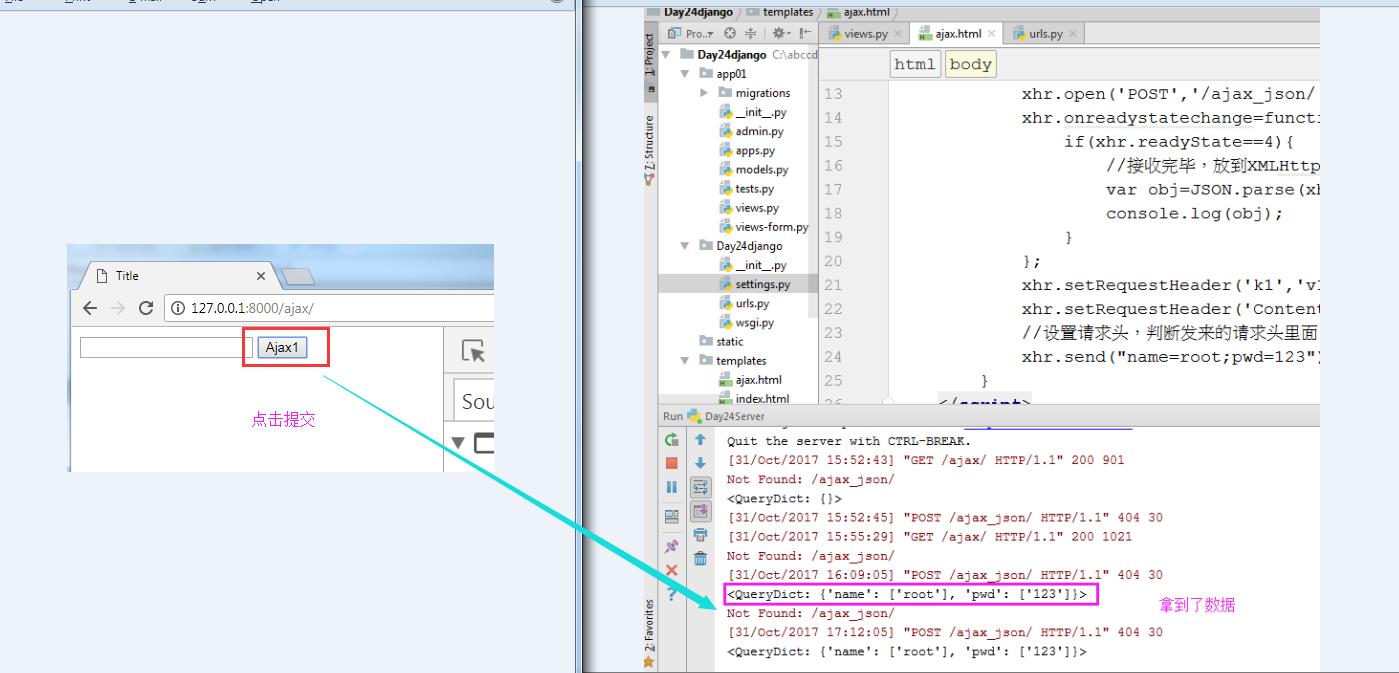Close the Run tool window tab

[x=672, y=570]
